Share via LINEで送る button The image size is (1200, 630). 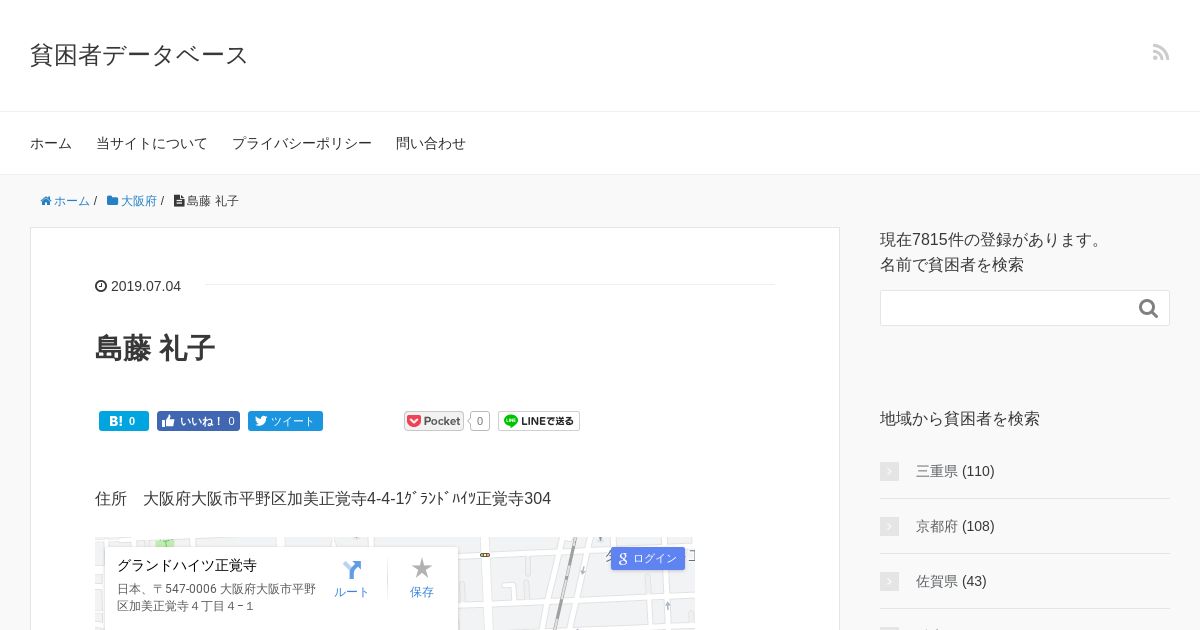click(x=539, y=421)
